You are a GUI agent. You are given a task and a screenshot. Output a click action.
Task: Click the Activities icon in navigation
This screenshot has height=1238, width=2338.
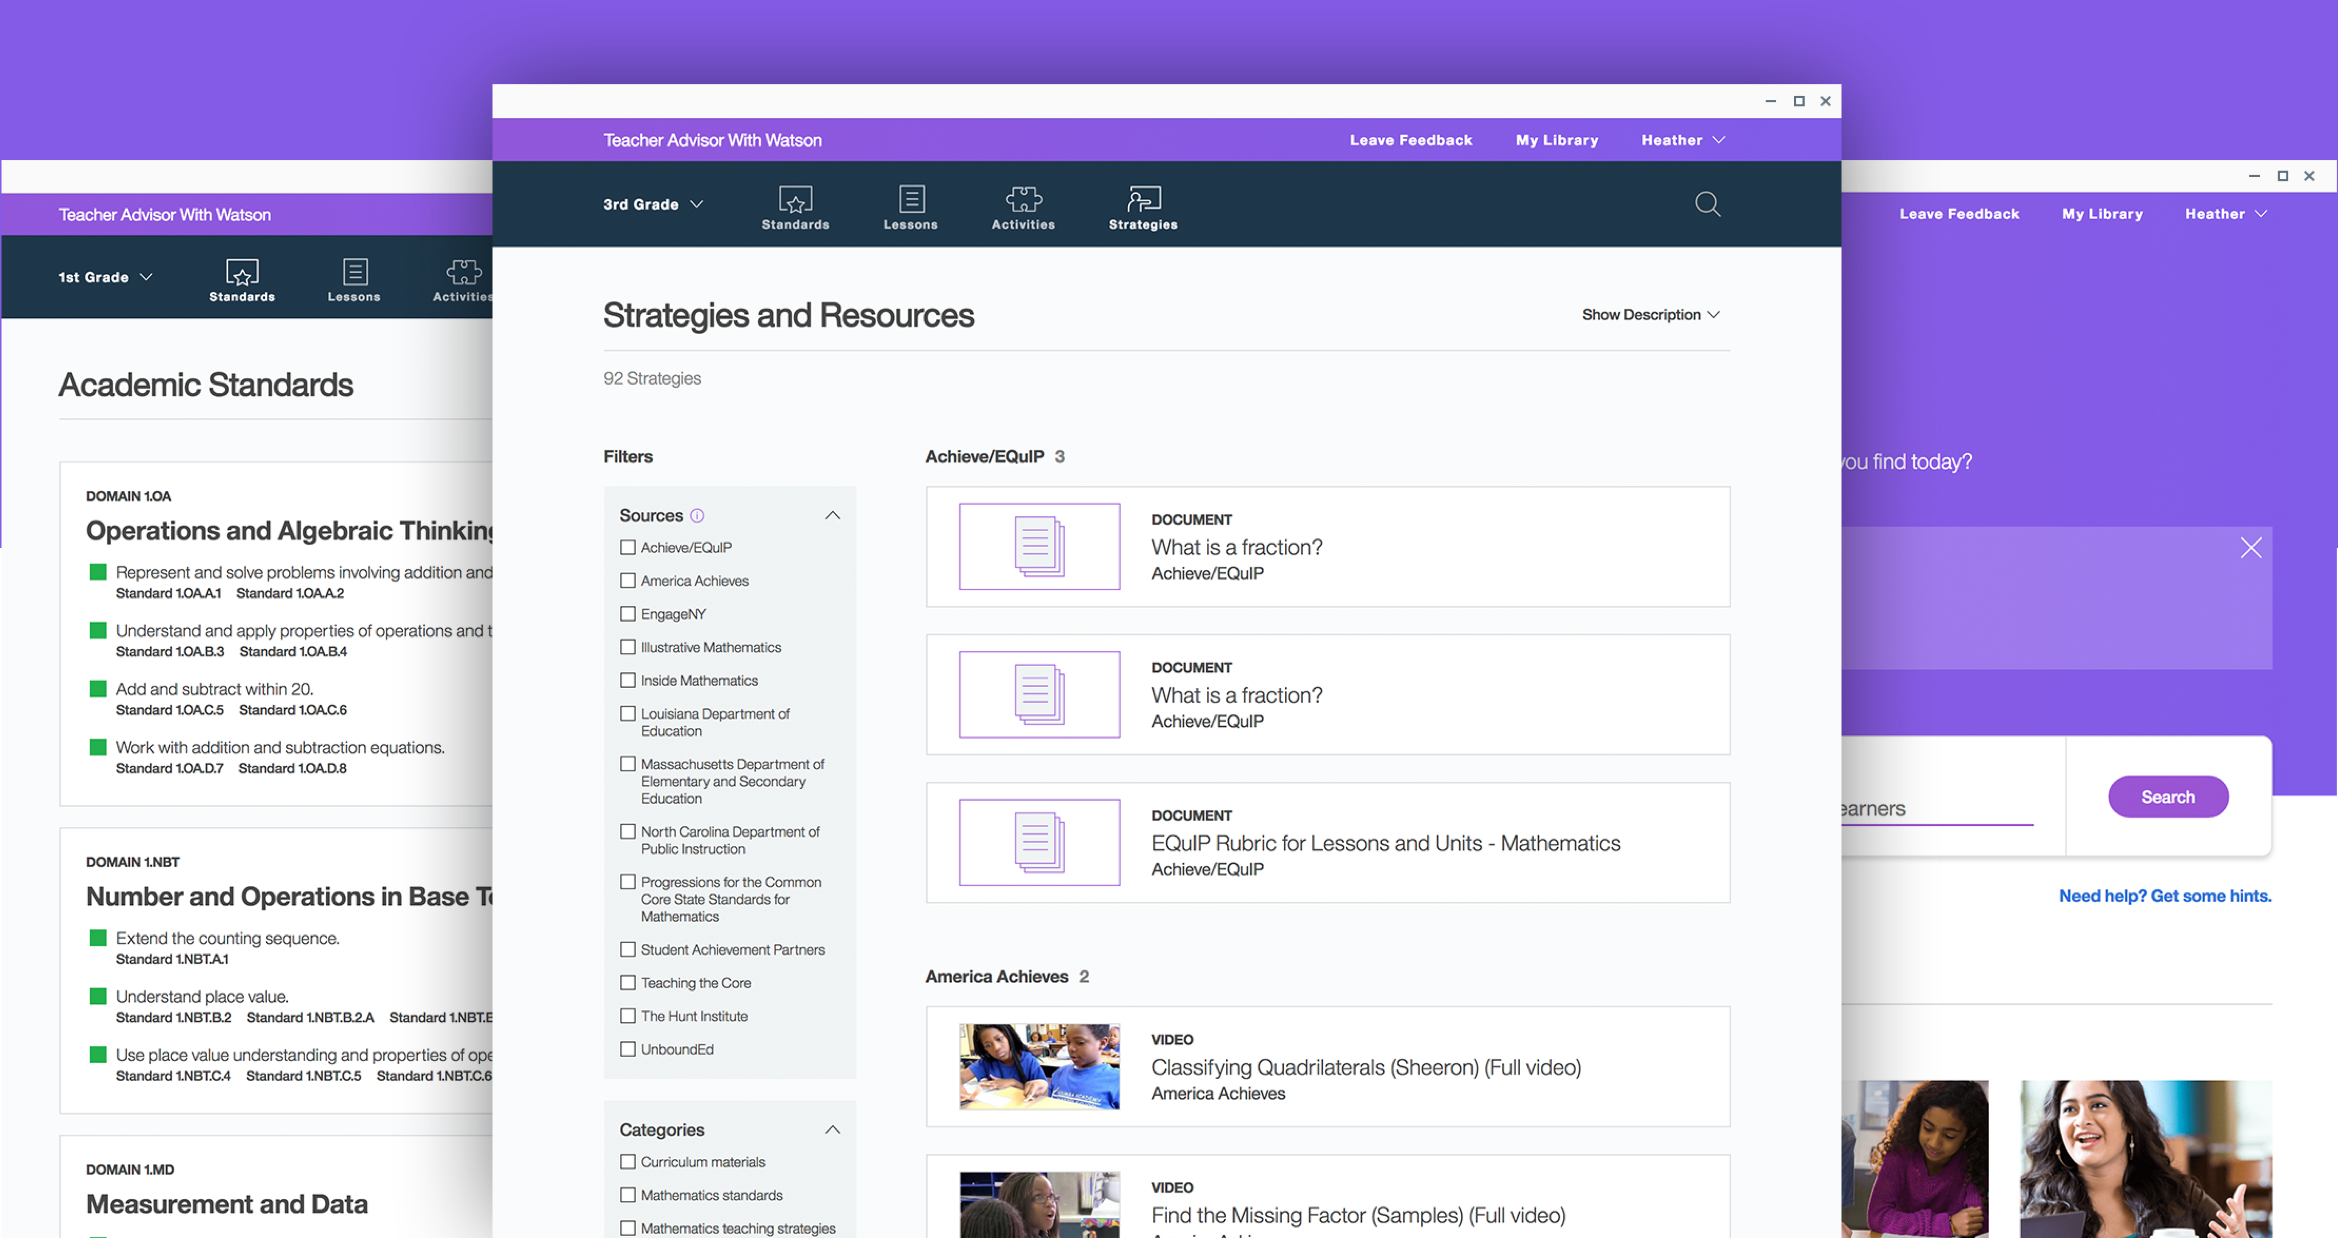pos(1024,201)
